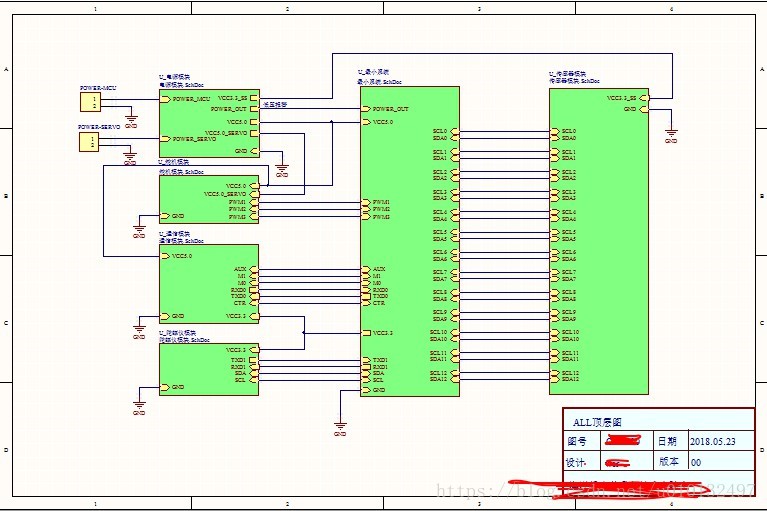This screenshot has height=511, width=767.
Task: Click ground symbol below POWER-MCU connector
Action: point(131,121)
